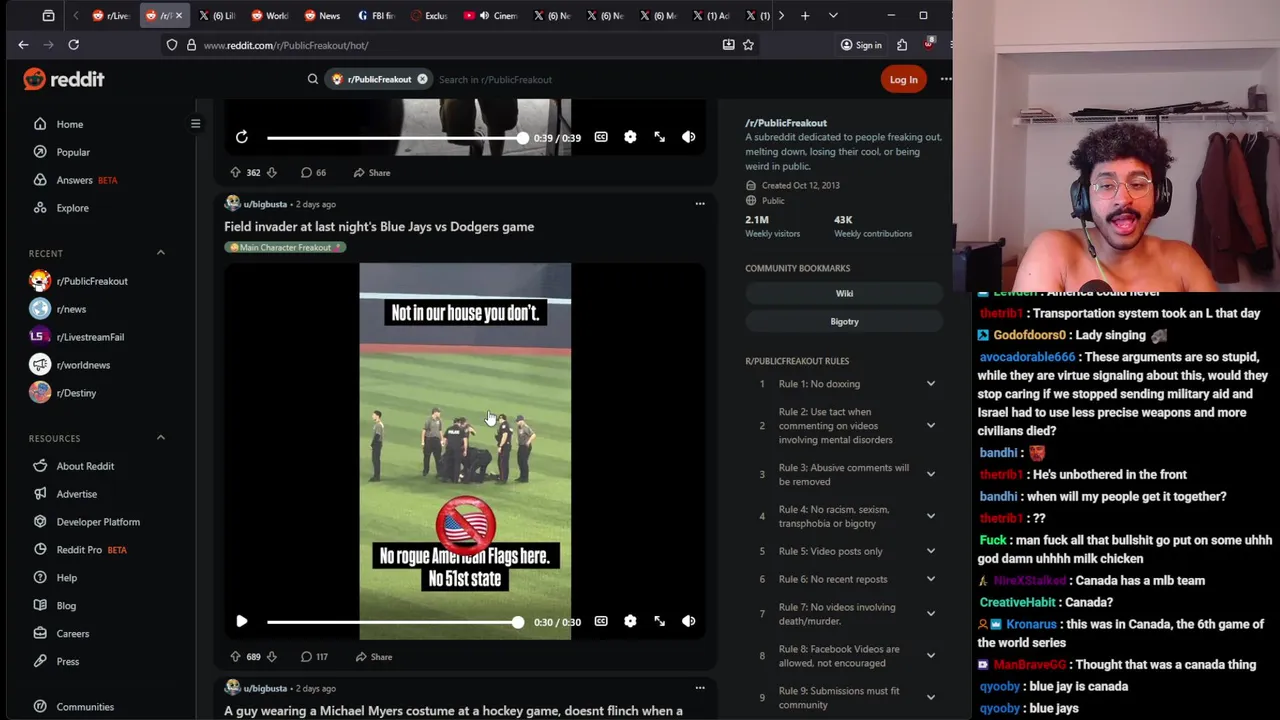Viewport: 1280px width, 720px height.
Task: Replay the top video with replay icon
Action: tap(242, 137)
